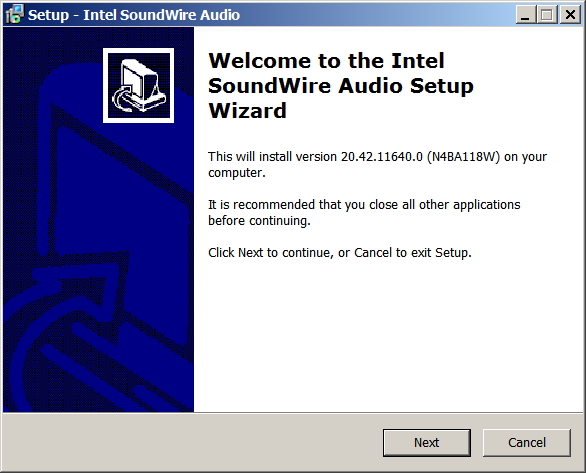Click the installer icon in the title bar
This screenshot has height=473, width=586.
click(x=15, y=15)
